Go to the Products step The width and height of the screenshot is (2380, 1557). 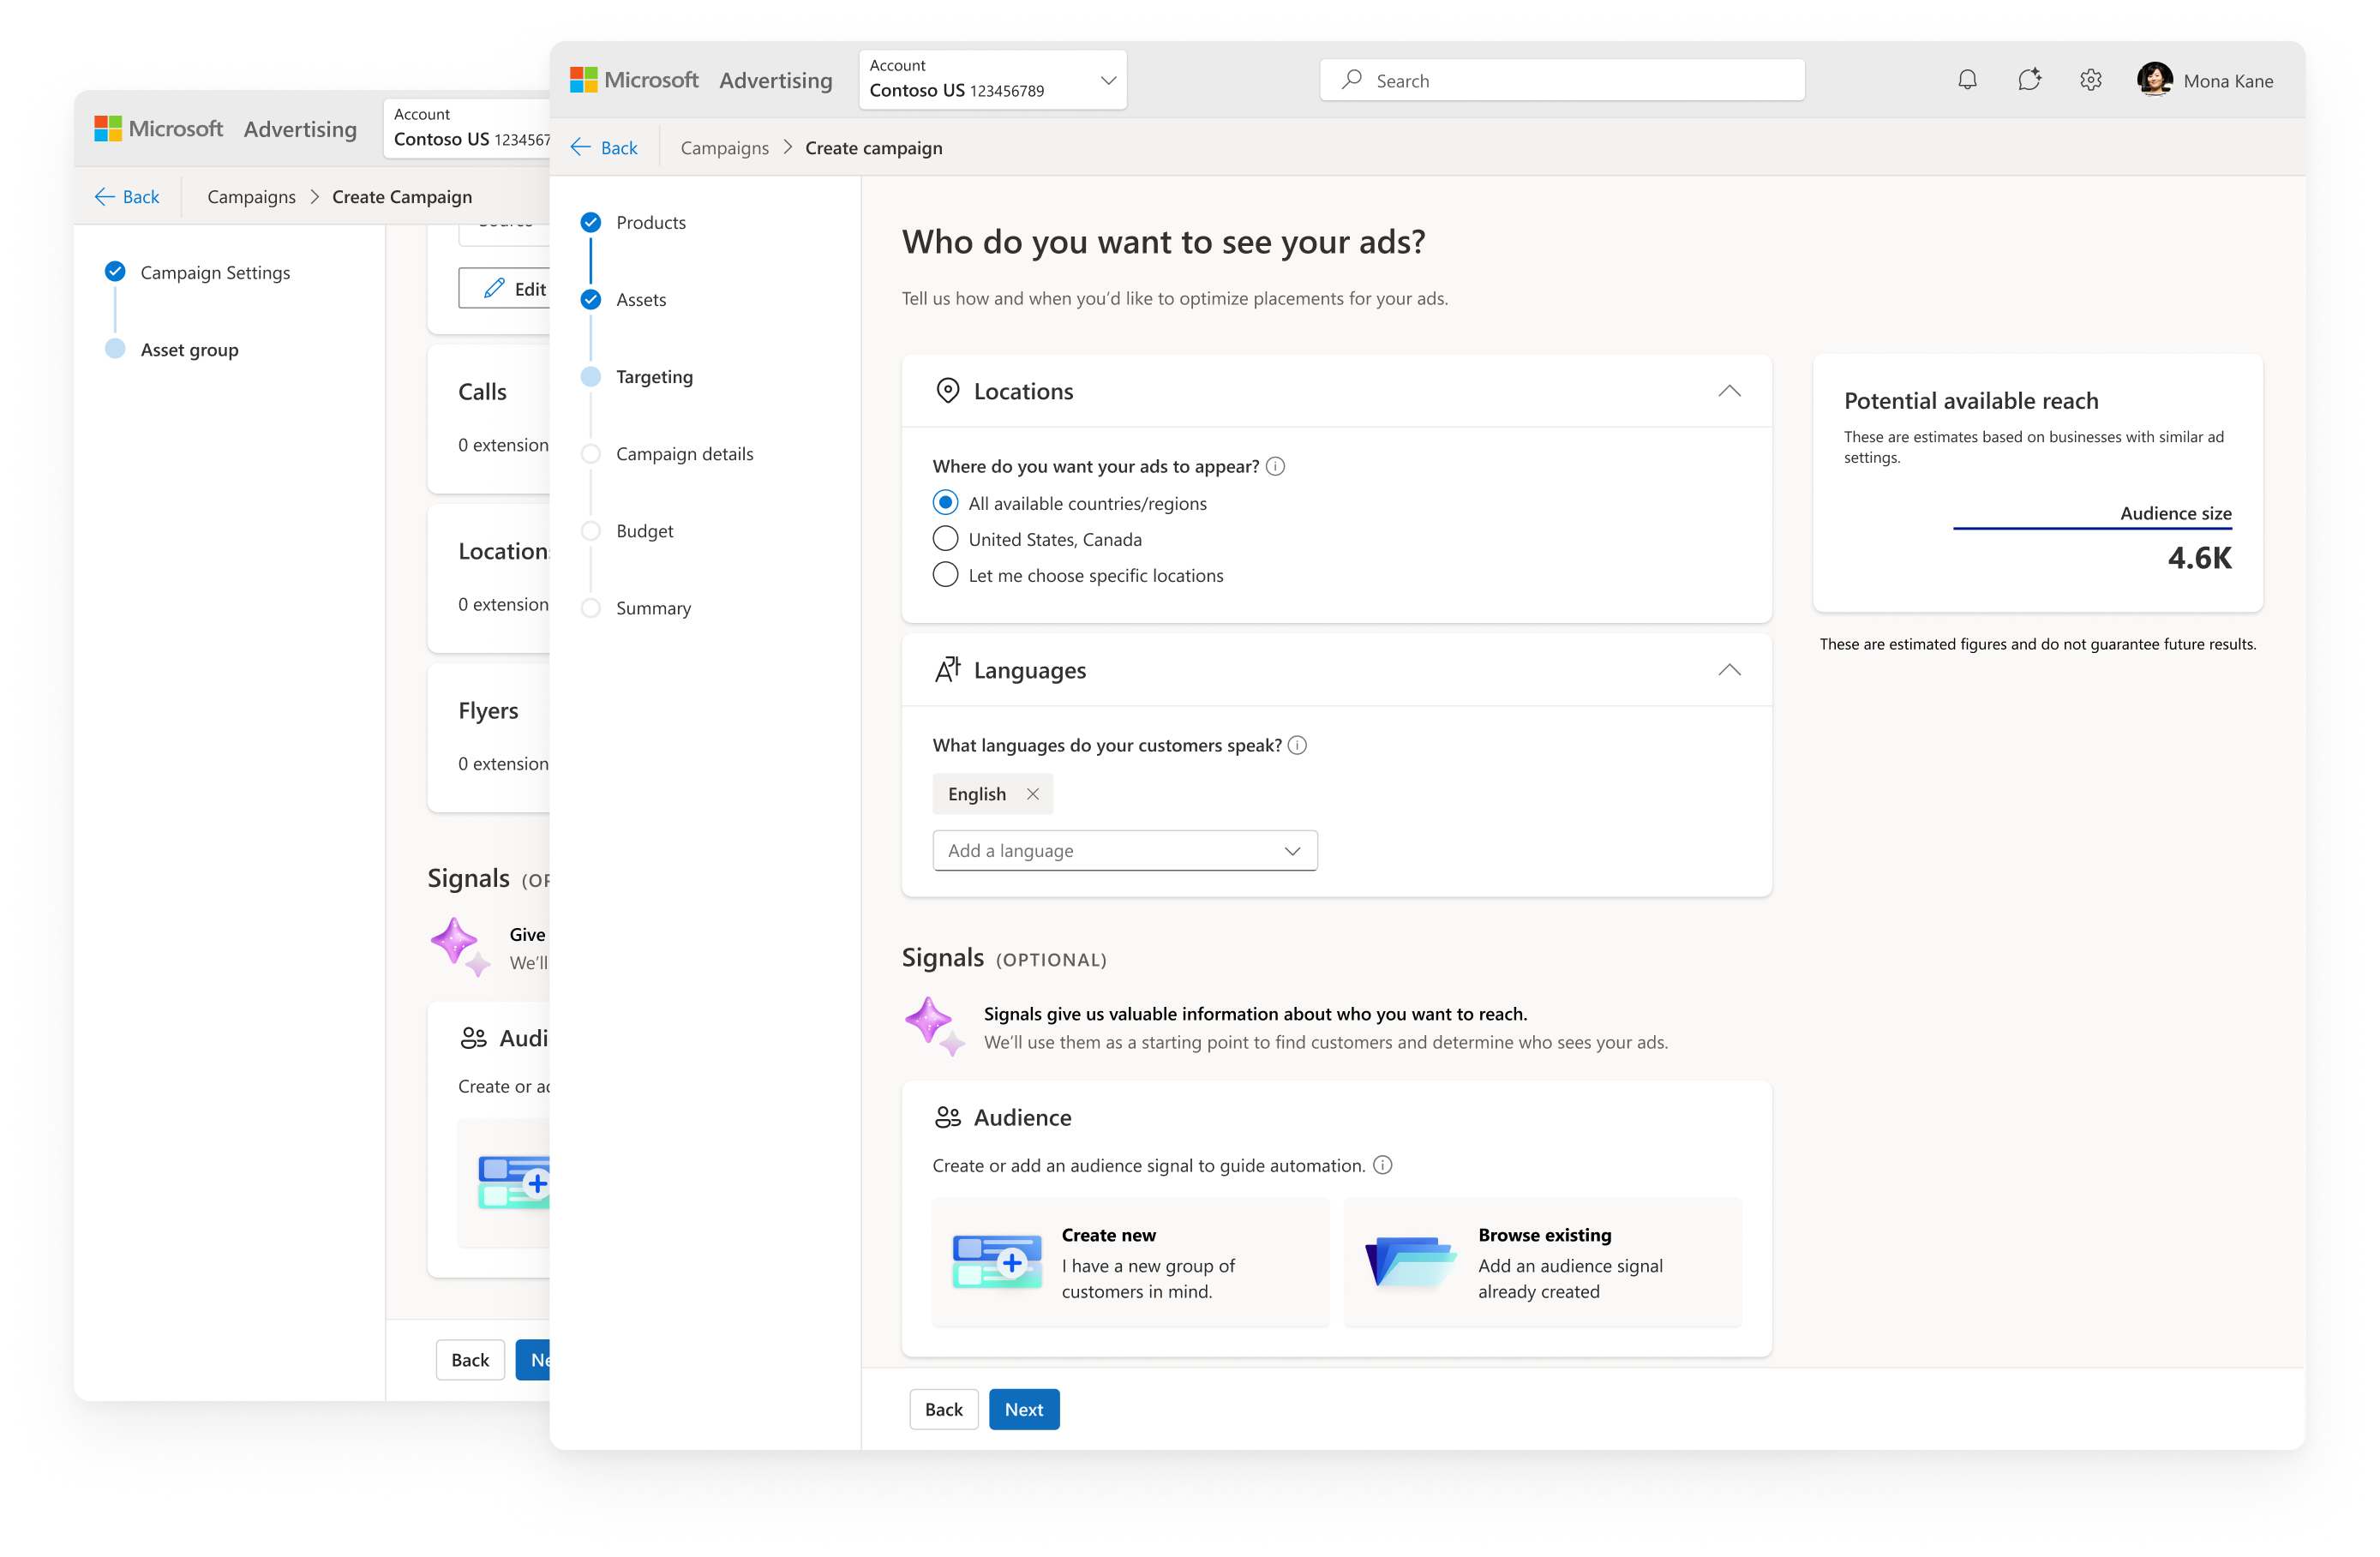(651, 222)
